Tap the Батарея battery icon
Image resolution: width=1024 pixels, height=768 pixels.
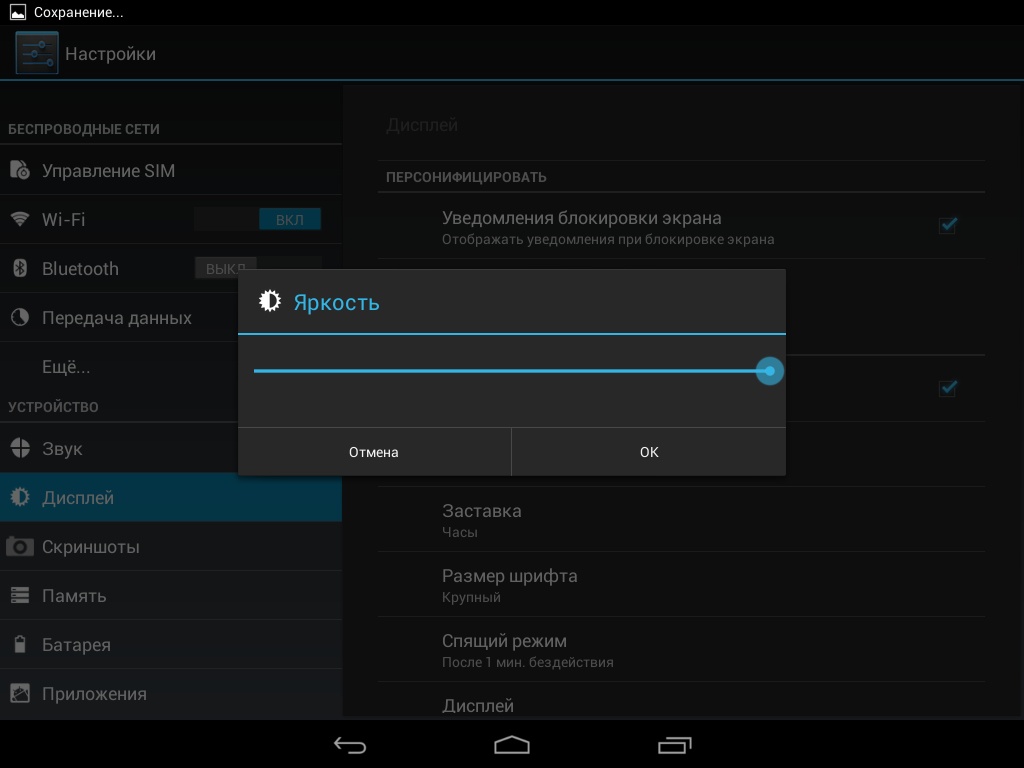click(20, 645)
